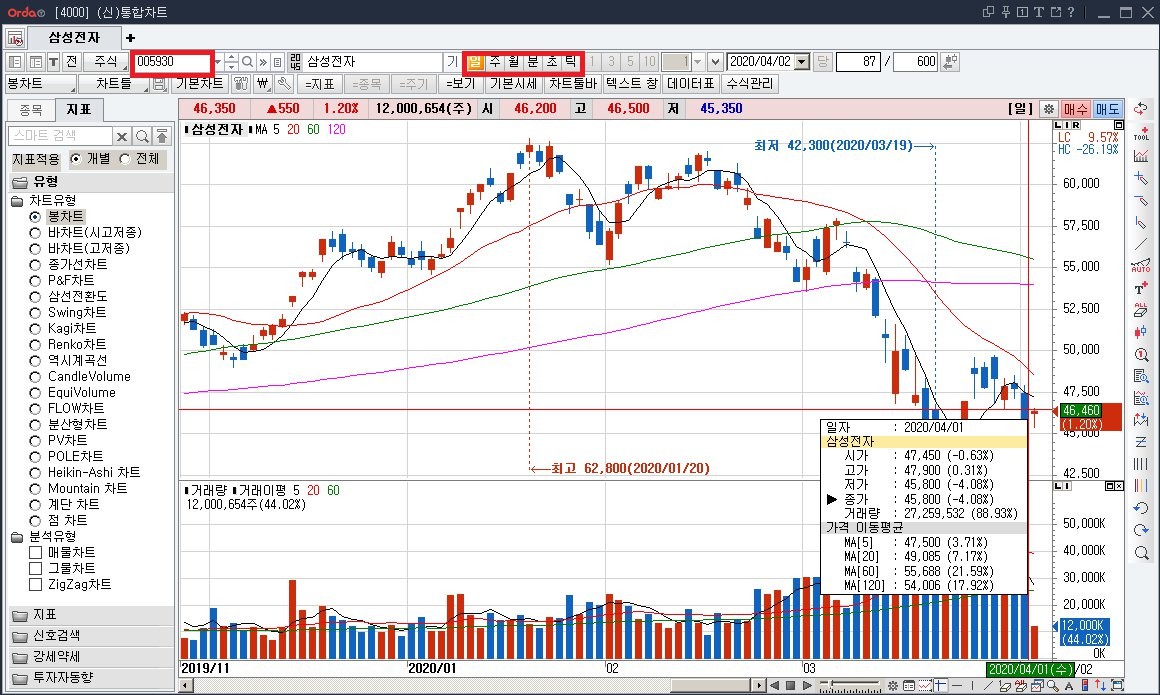The width and height of the screenshot is (1160, 695).
Task: Expand the 투자자동향 section
Action: (91, 677)
